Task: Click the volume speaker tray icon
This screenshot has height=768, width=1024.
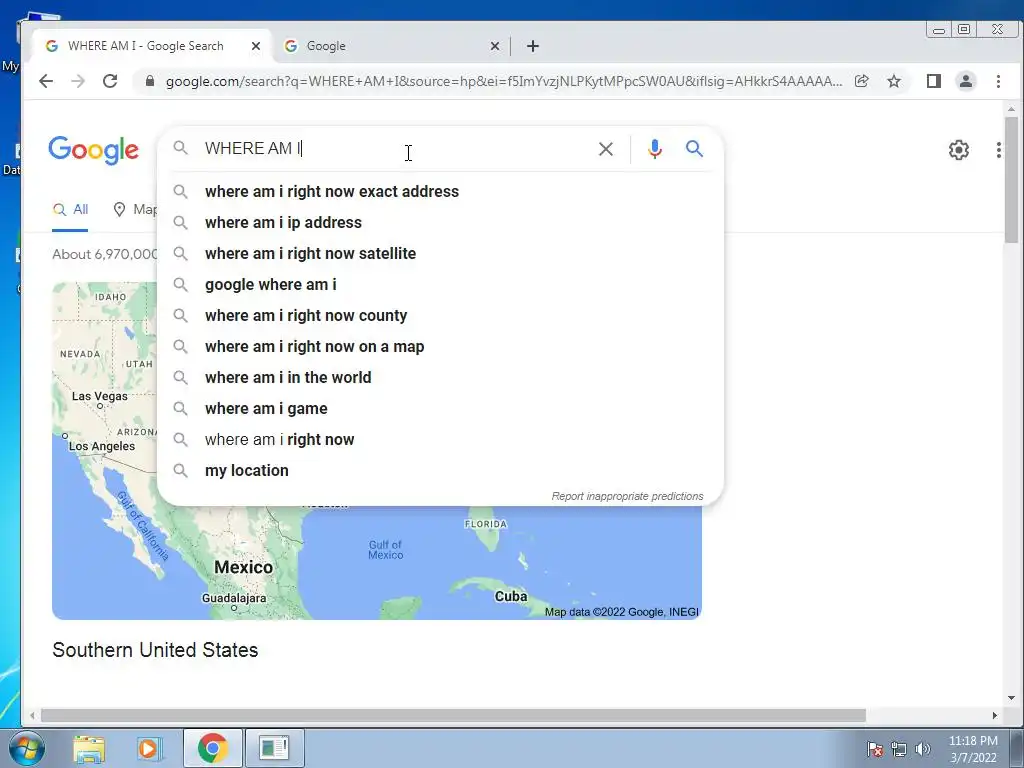Action: click(x=922, y=749)
